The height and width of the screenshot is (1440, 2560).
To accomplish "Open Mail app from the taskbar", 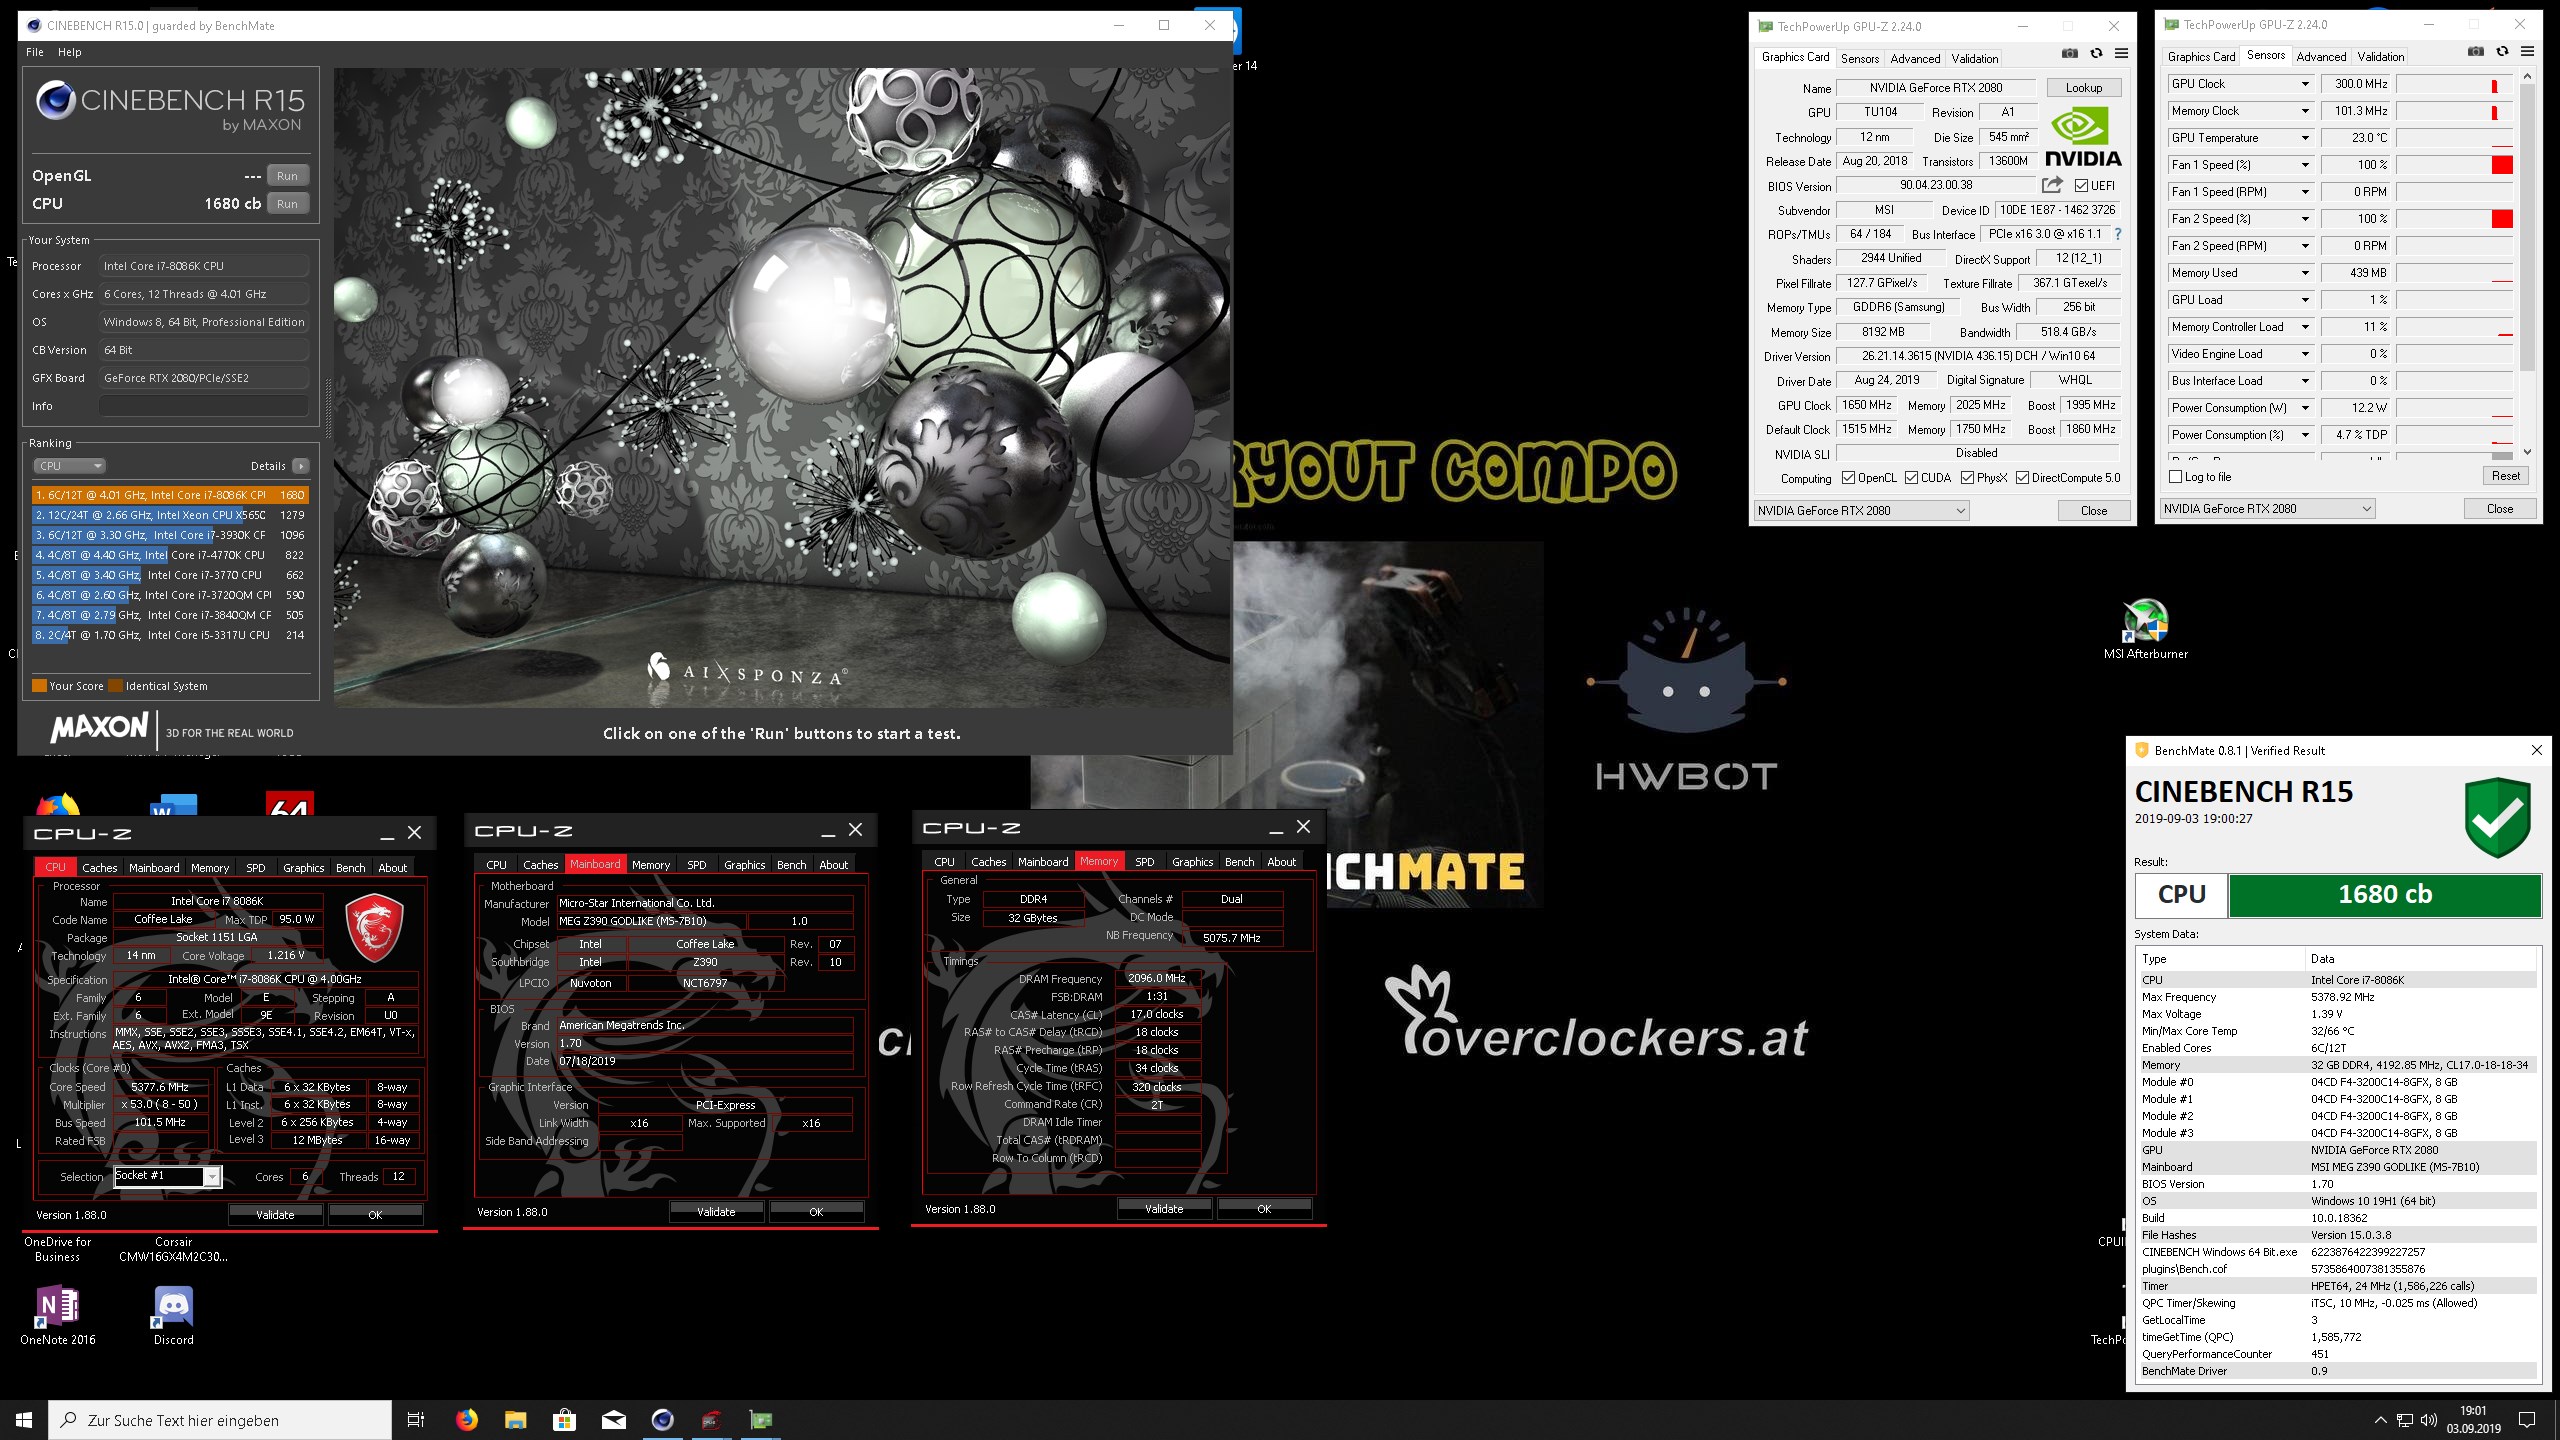I will [613, 1420].
